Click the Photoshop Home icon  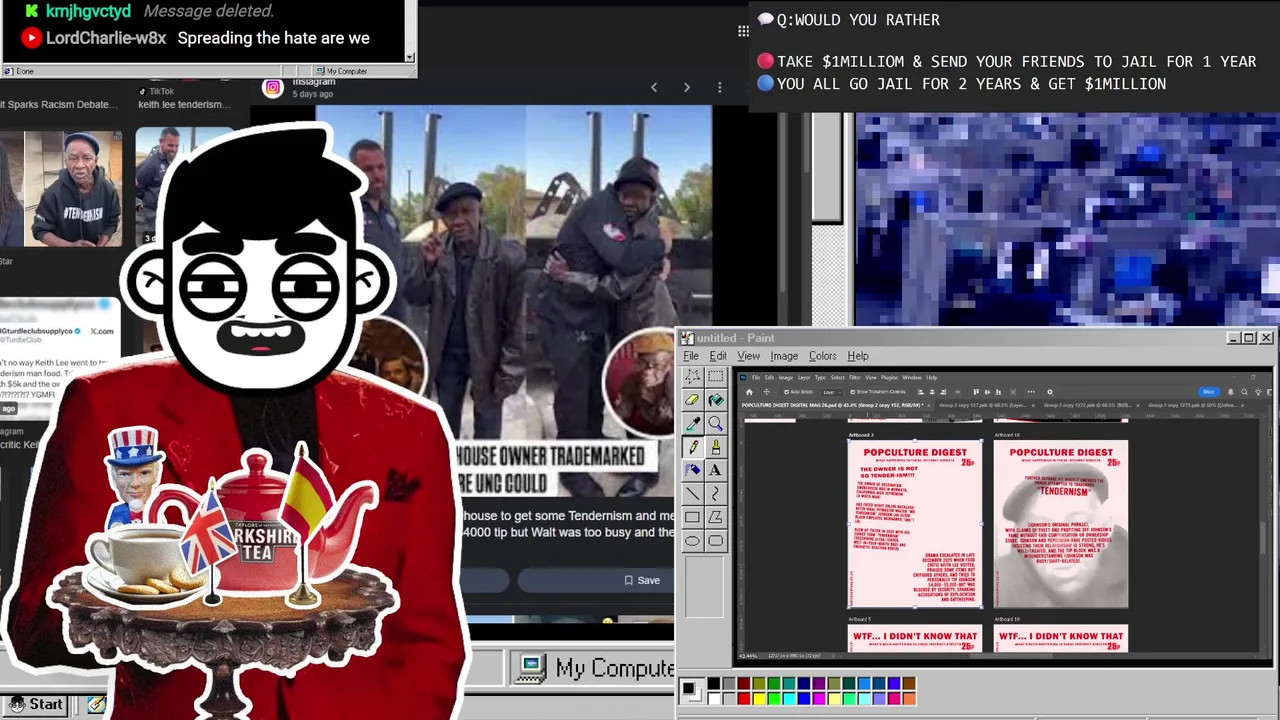(x=749, y=392)
